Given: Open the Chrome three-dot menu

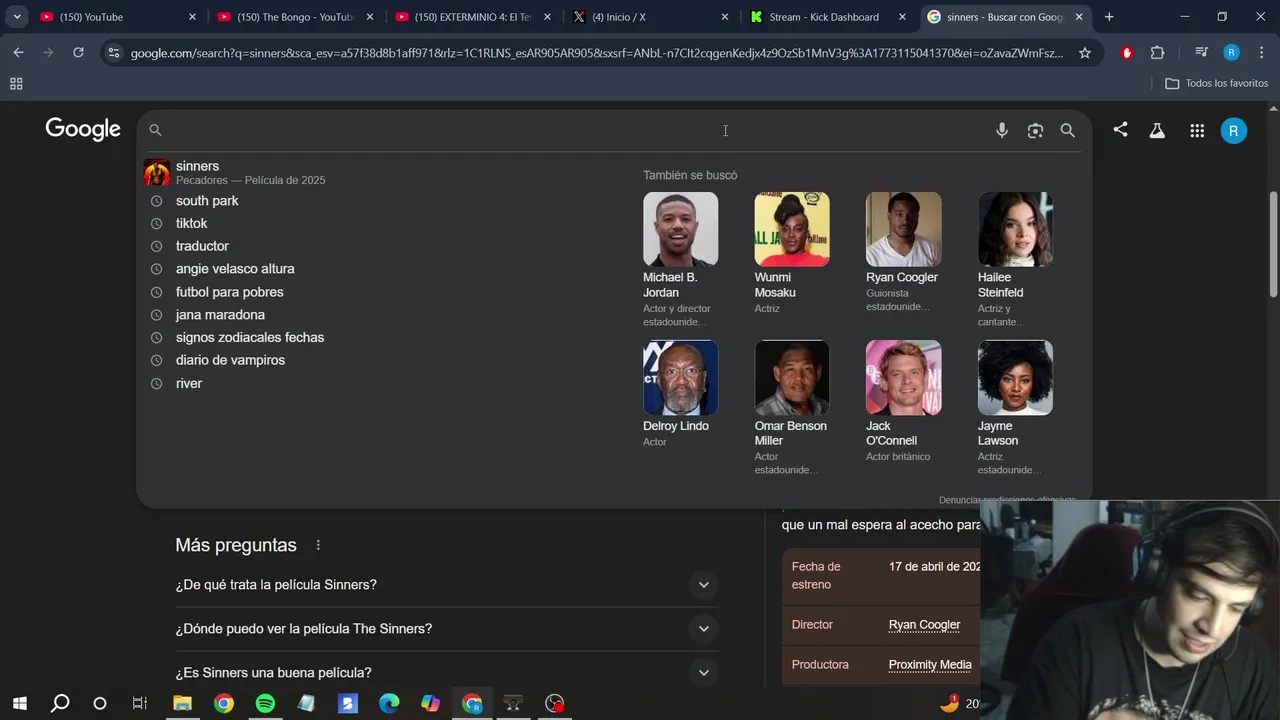Looking at the screenshot, I should (1262, 53).
